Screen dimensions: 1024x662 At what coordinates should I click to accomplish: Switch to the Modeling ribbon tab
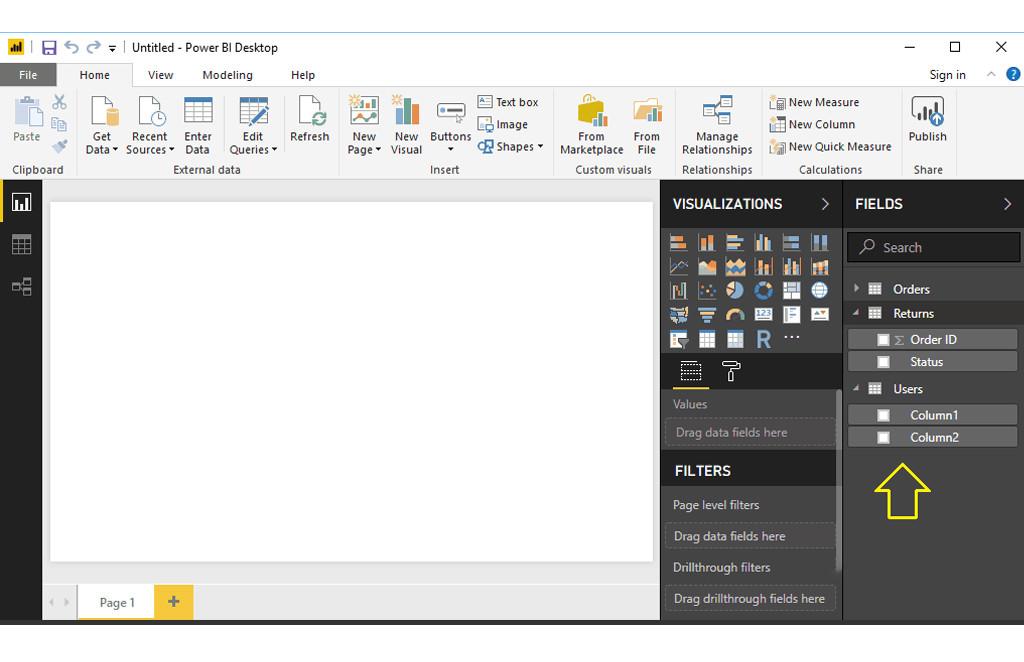227,75
